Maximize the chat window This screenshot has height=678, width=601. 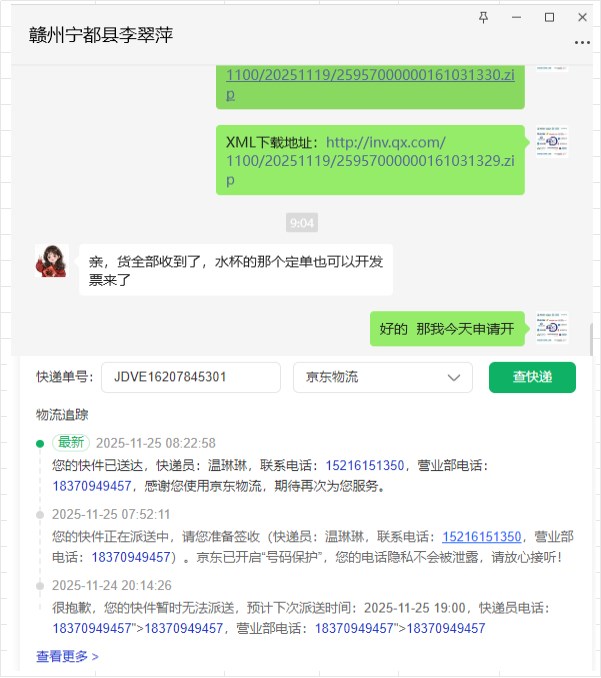[549, 17]
